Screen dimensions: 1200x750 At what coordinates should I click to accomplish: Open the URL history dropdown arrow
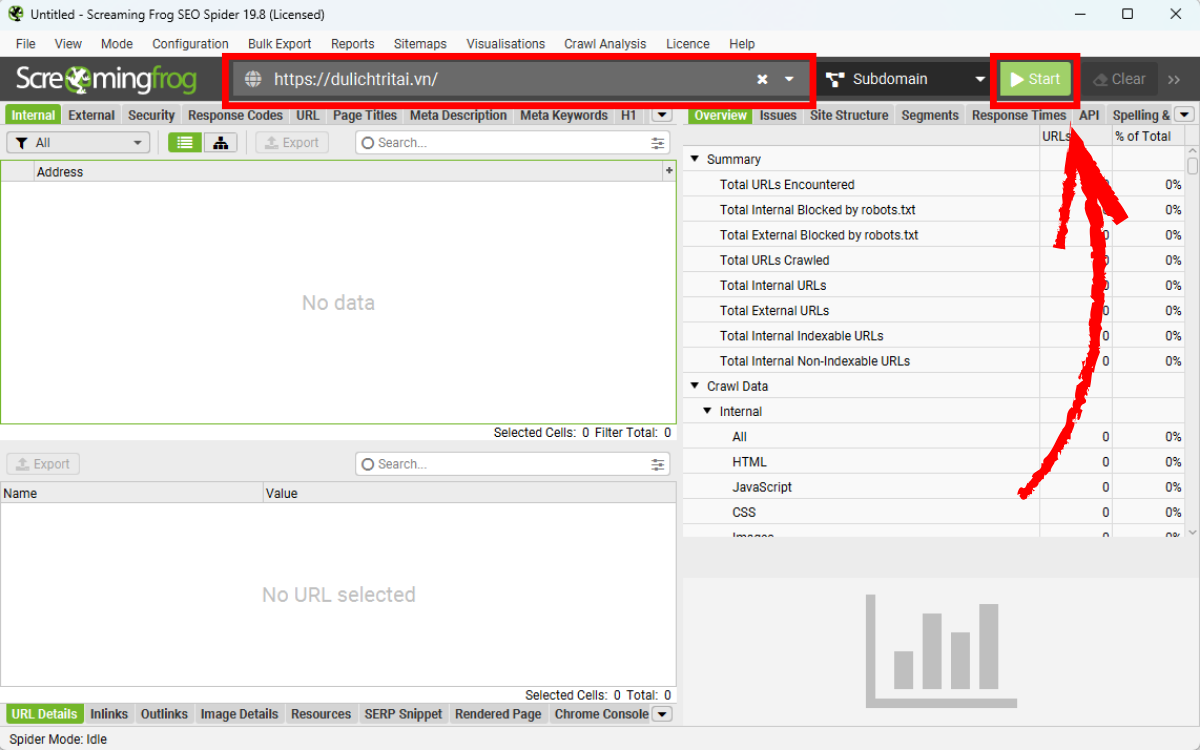point(789,80)
